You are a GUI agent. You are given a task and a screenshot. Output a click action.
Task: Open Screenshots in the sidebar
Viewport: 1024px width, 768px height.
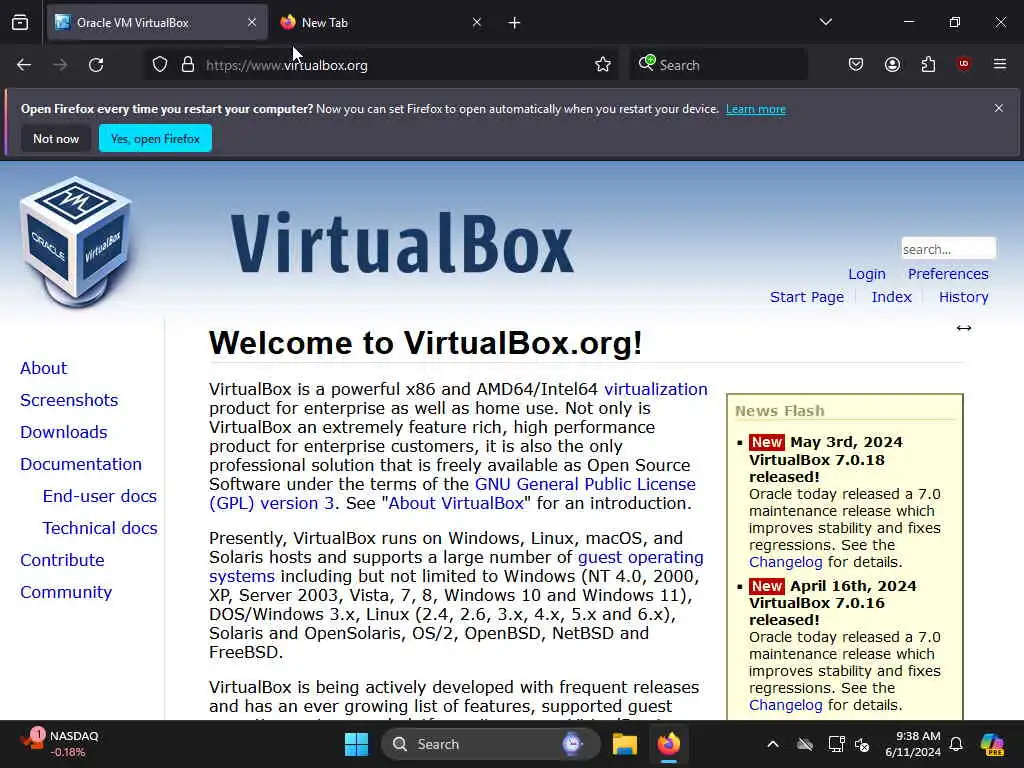(69, 400)
